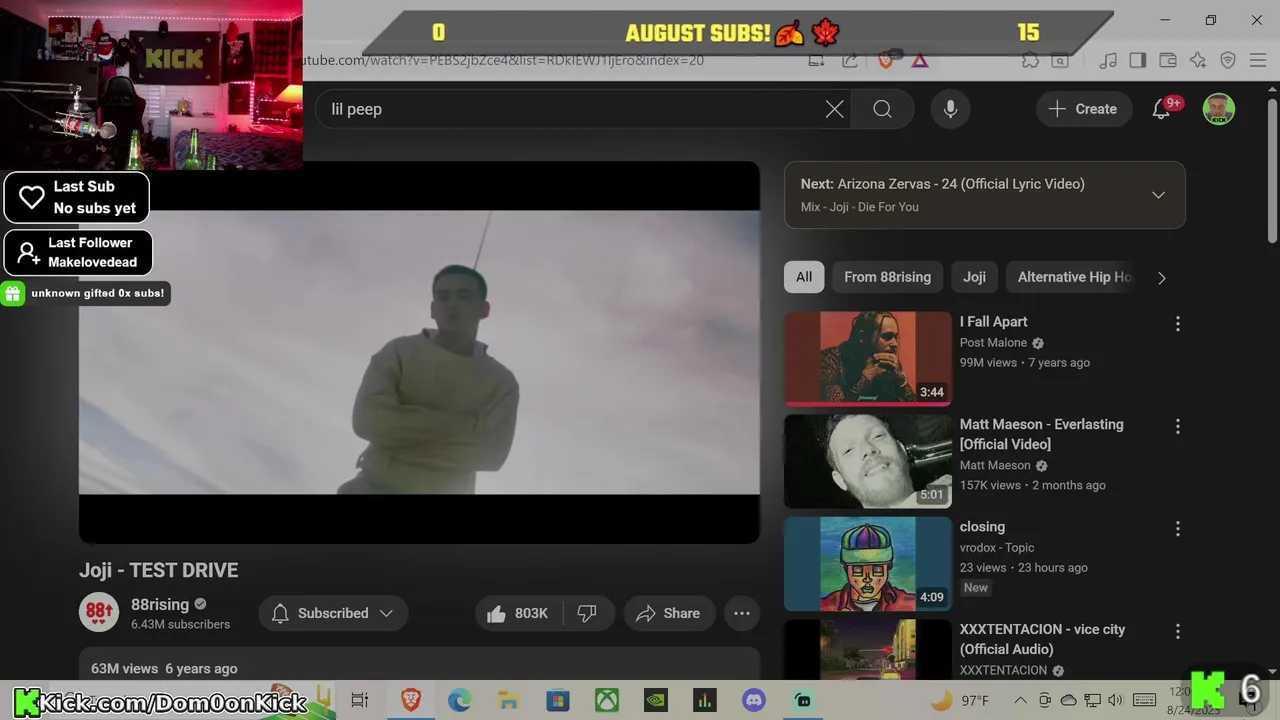
Task: Open Task View on the taskbar
Action: (x=360, y=700)
